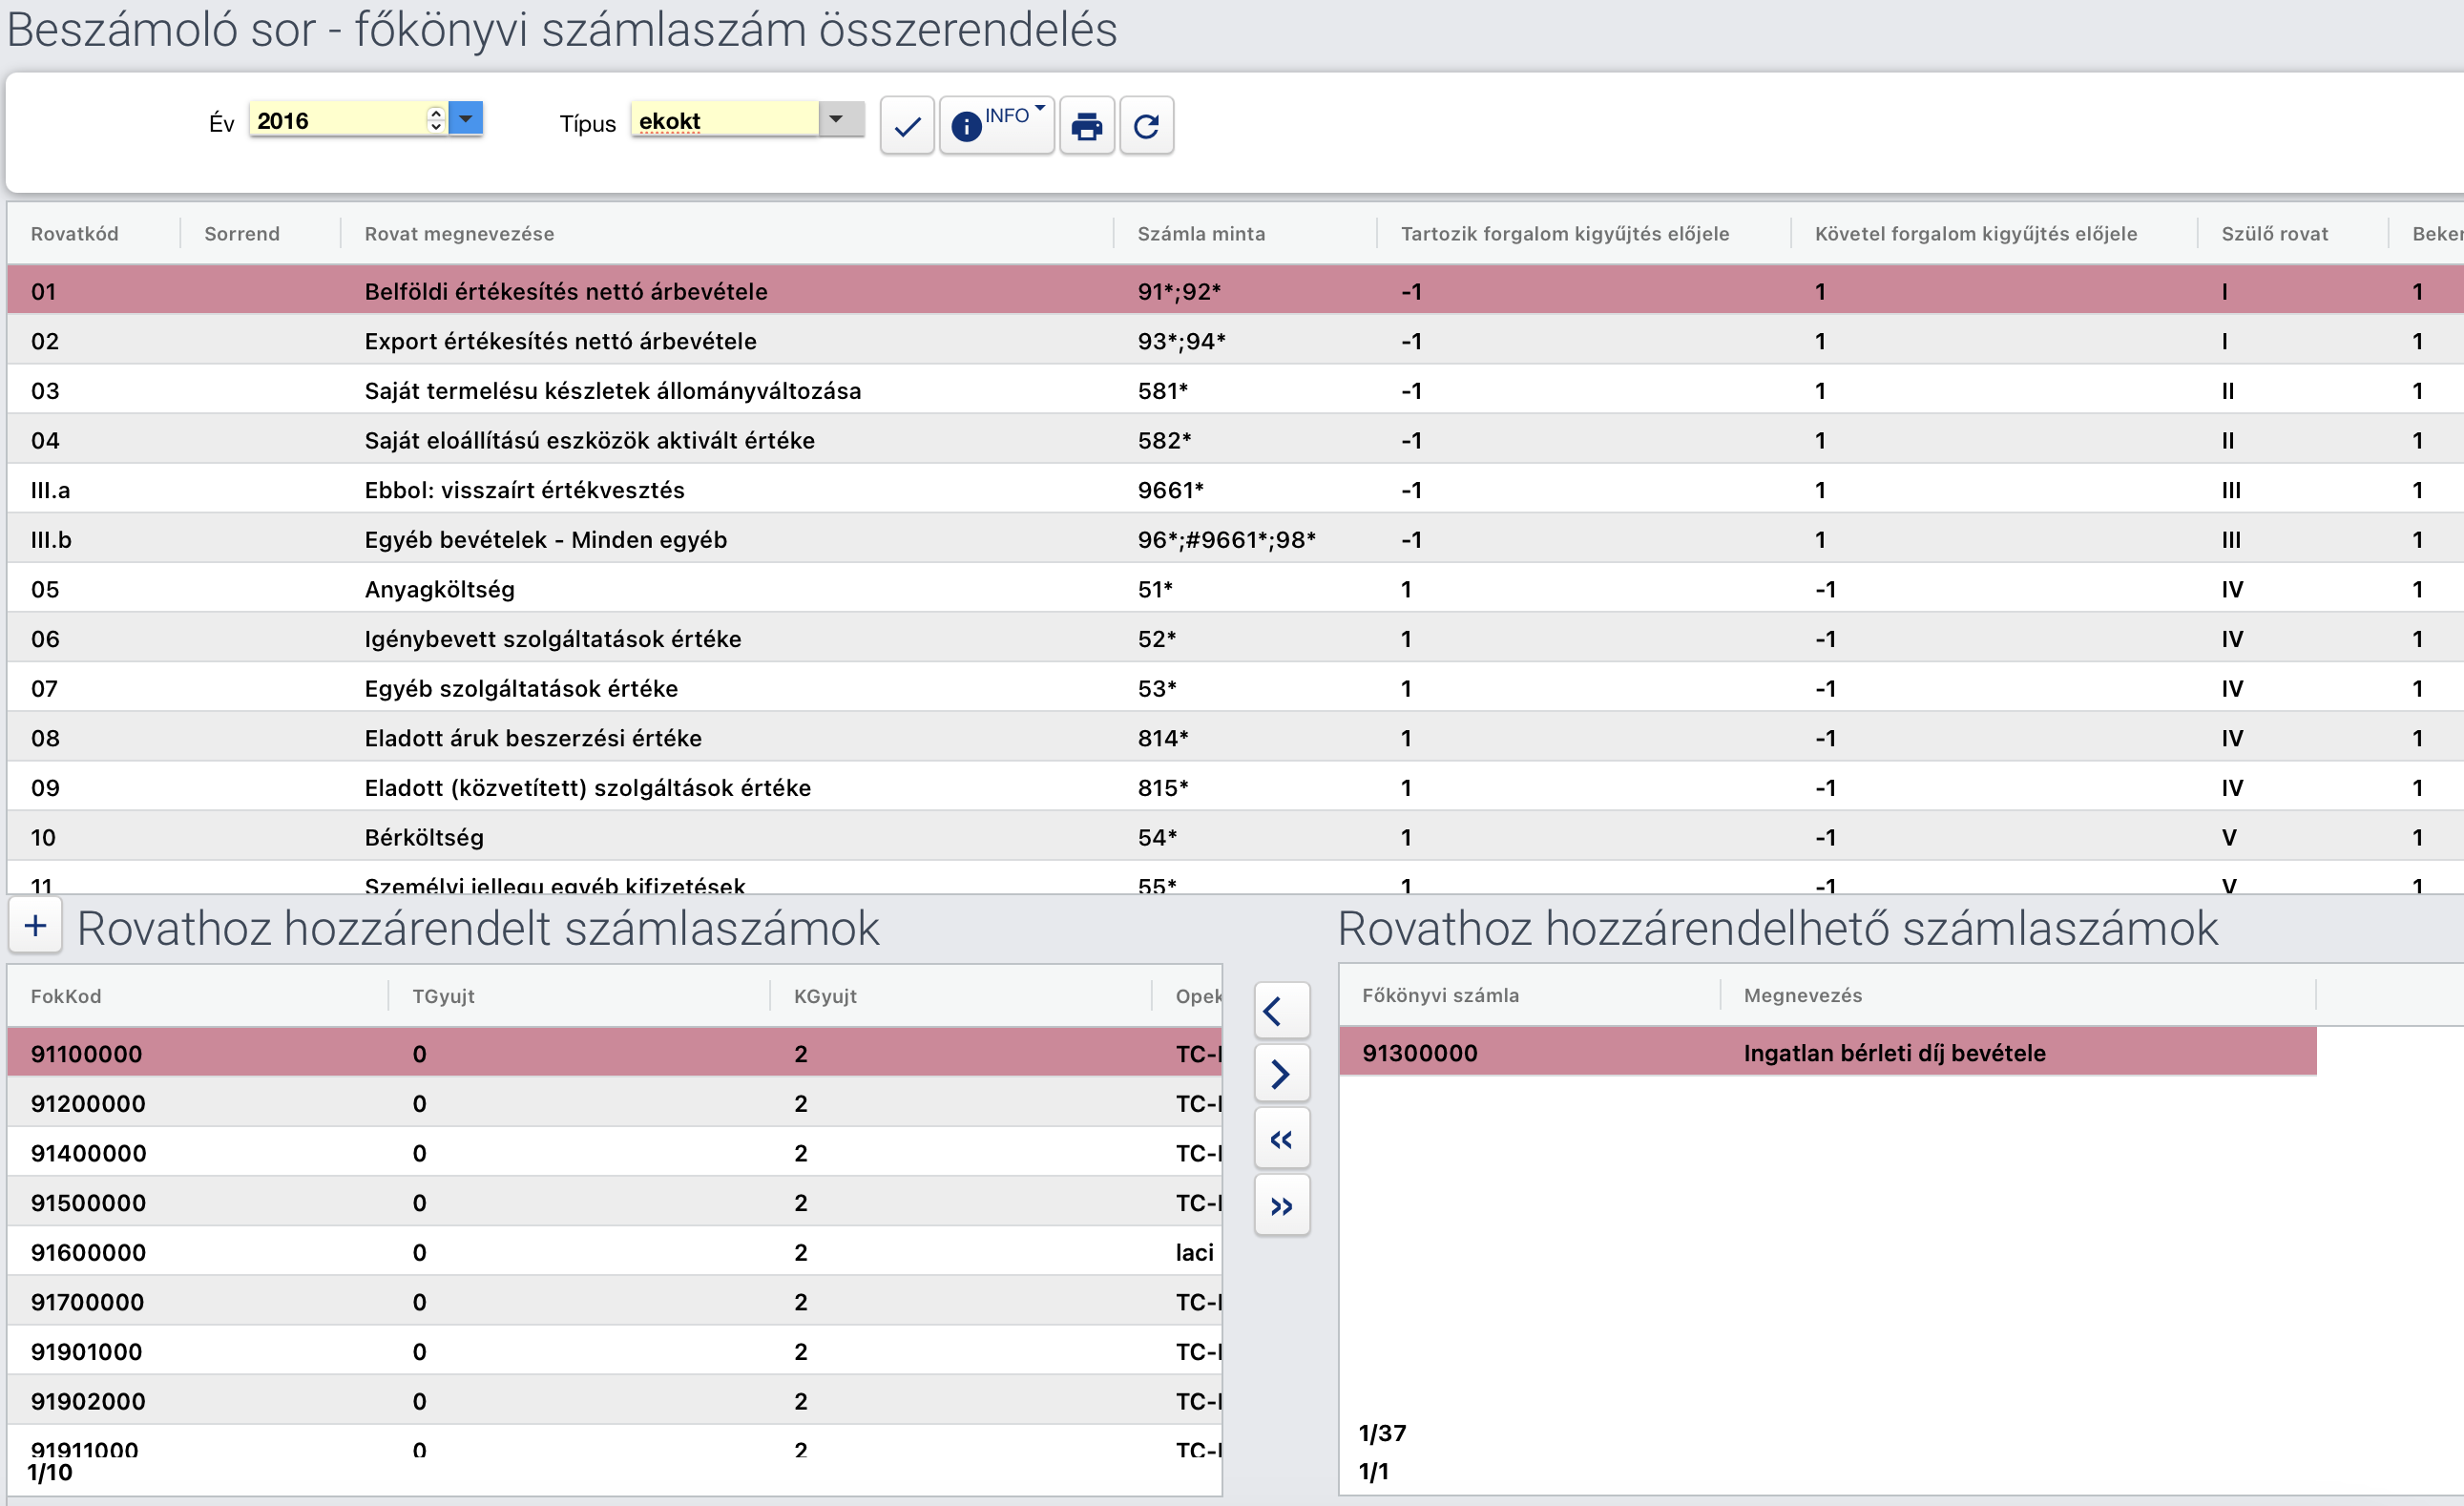Select assigned account 91700000
The width and height of the screenshot is (2464, 1506).
(614, 1302)
